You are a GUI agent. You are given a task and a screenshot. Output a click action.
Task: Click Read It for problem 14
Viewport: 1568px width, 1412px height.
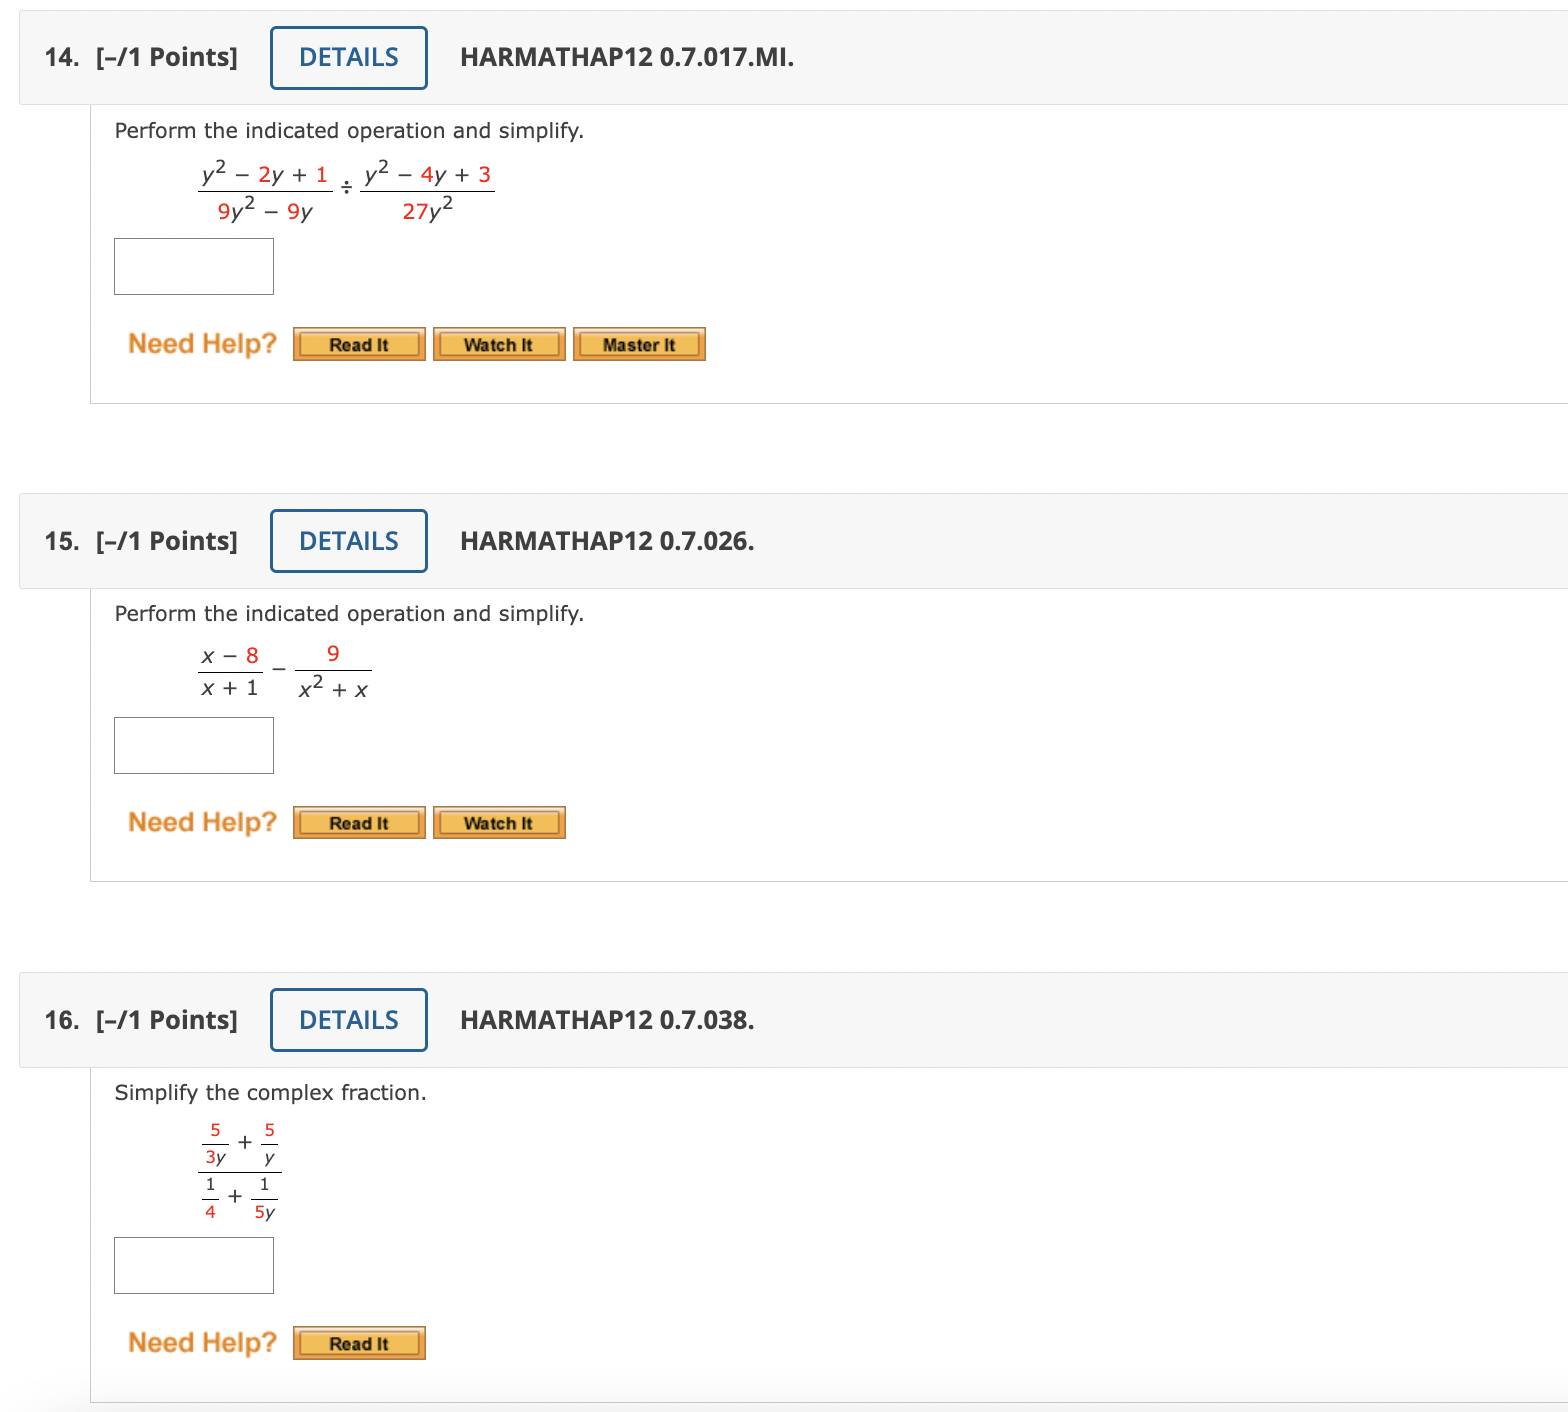[357, 343]
